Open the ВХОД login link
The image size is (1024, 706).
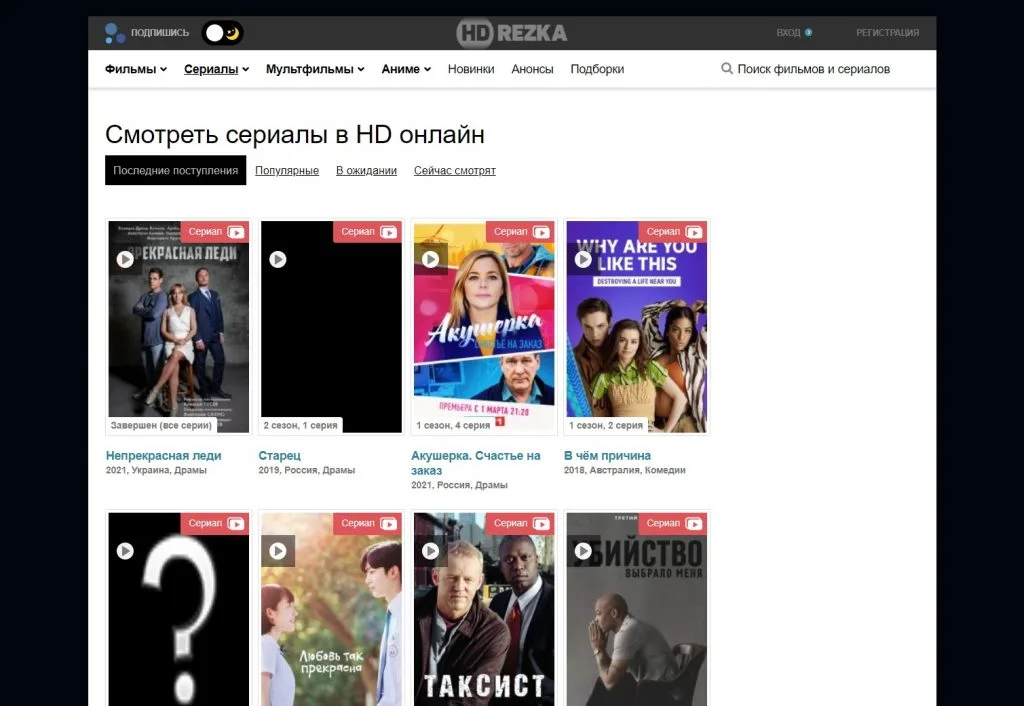point(791,31)
